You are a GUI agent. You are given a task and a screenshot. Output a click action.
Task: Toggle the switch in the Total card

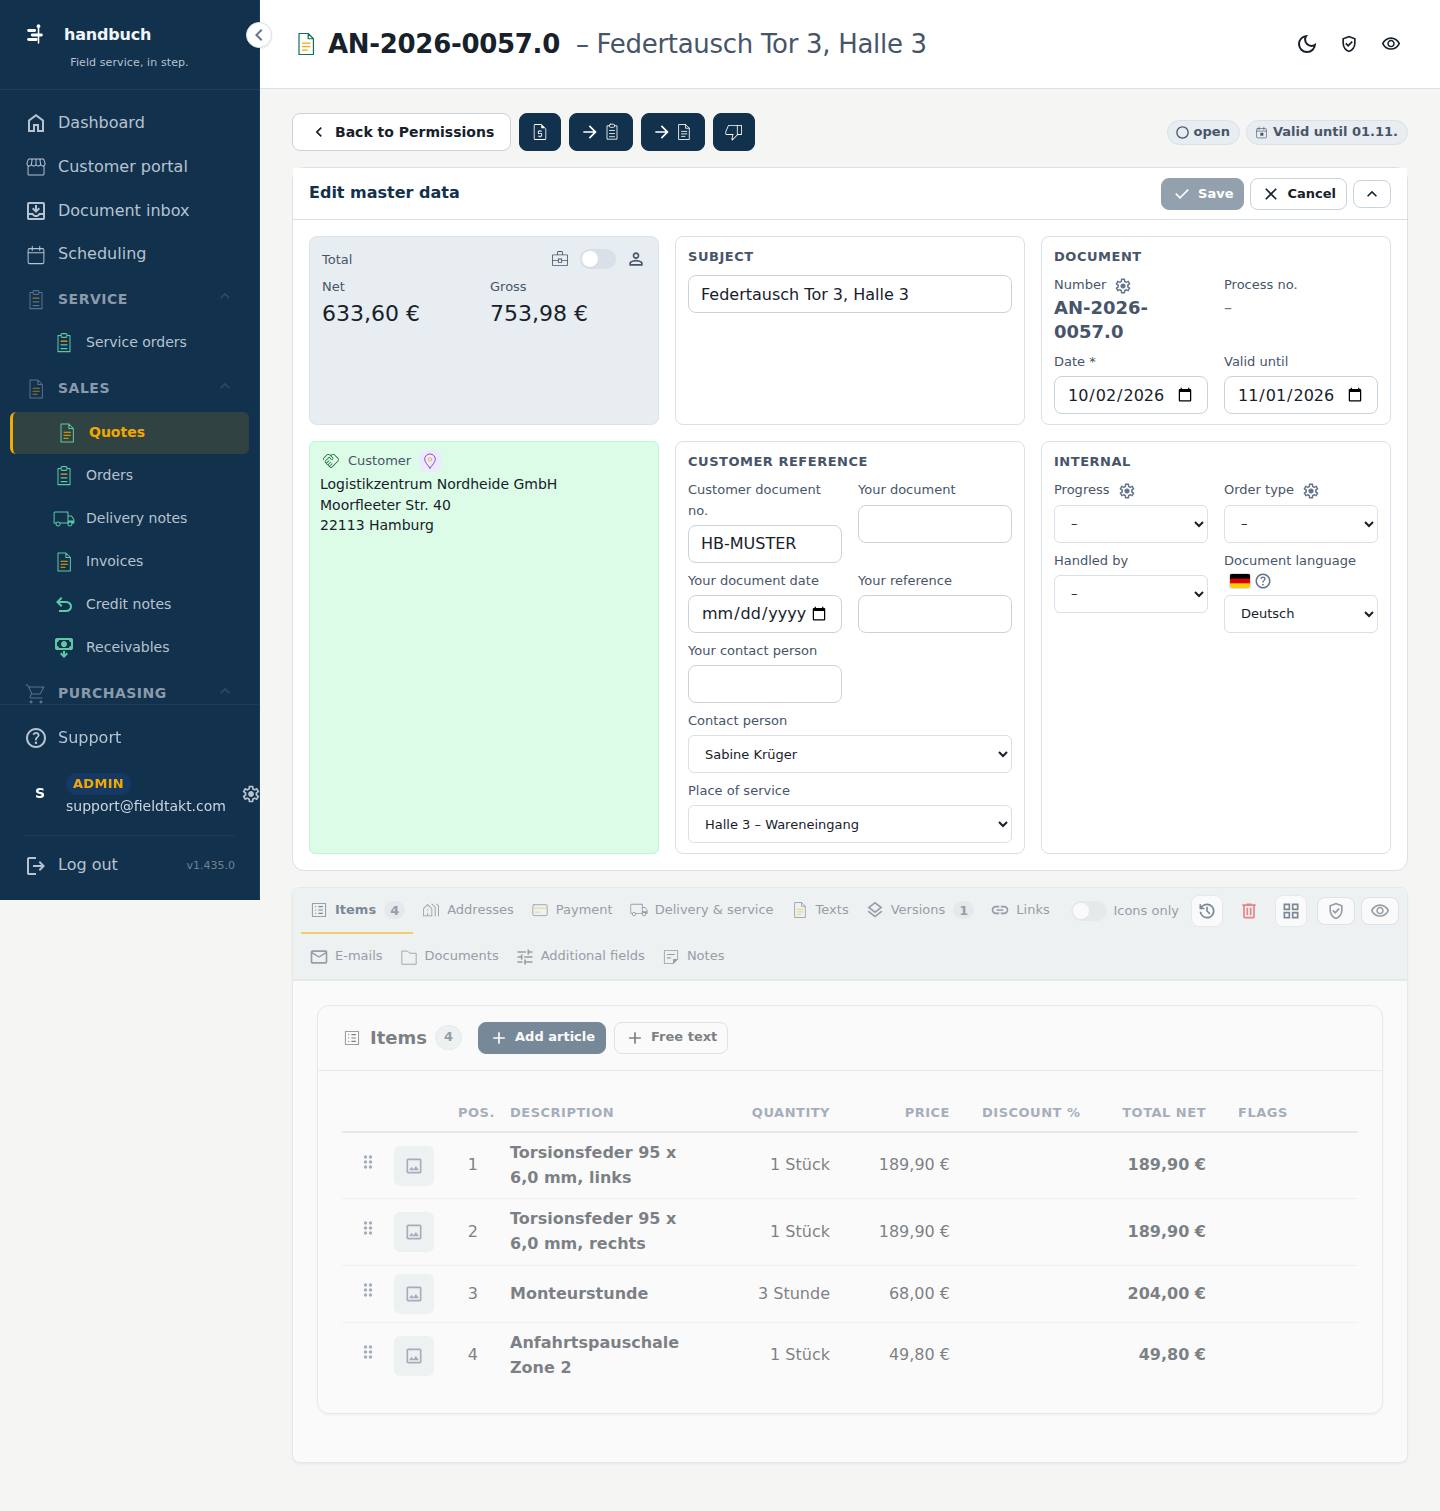[598, 259]
